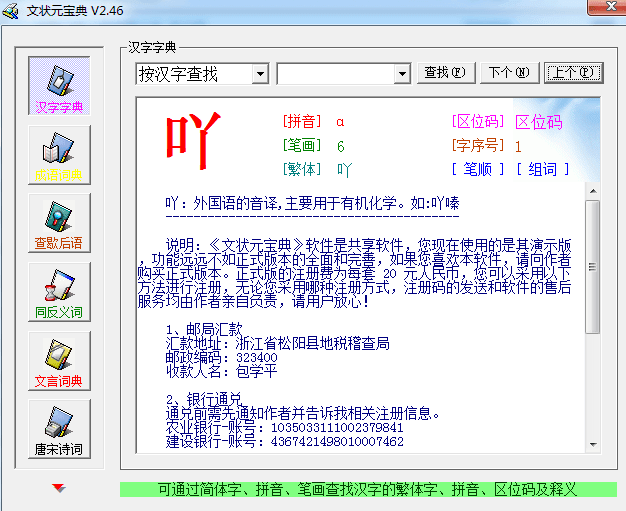Click the definition line starting 吖：外国语的音译
Viewport: 626px width, 511px height.
(312, 204)
